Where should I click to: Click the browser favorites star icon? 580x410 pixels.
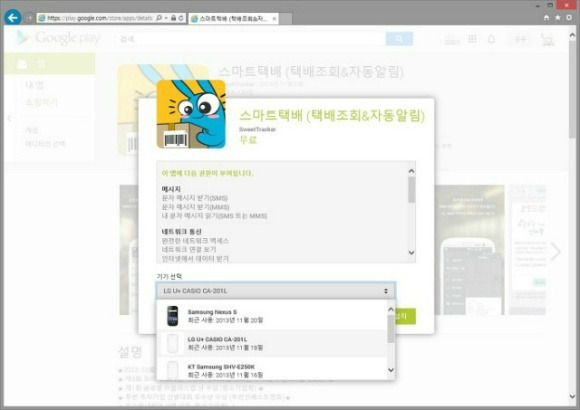pyautogui.click(x=557, y=17)
